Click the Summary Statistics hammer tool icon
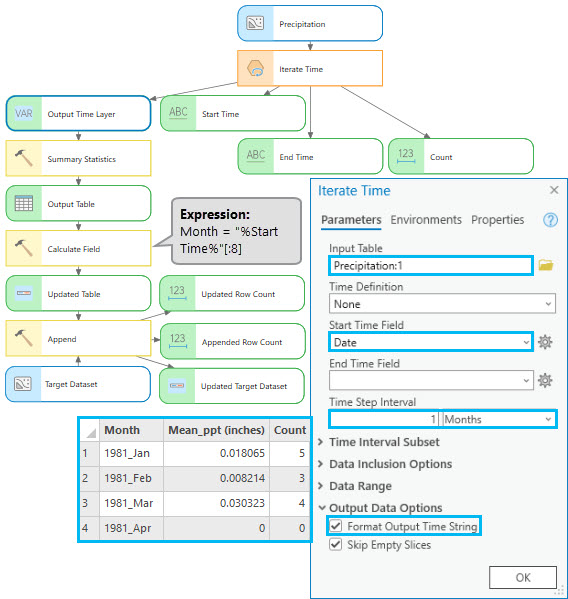 coord(24,158)
